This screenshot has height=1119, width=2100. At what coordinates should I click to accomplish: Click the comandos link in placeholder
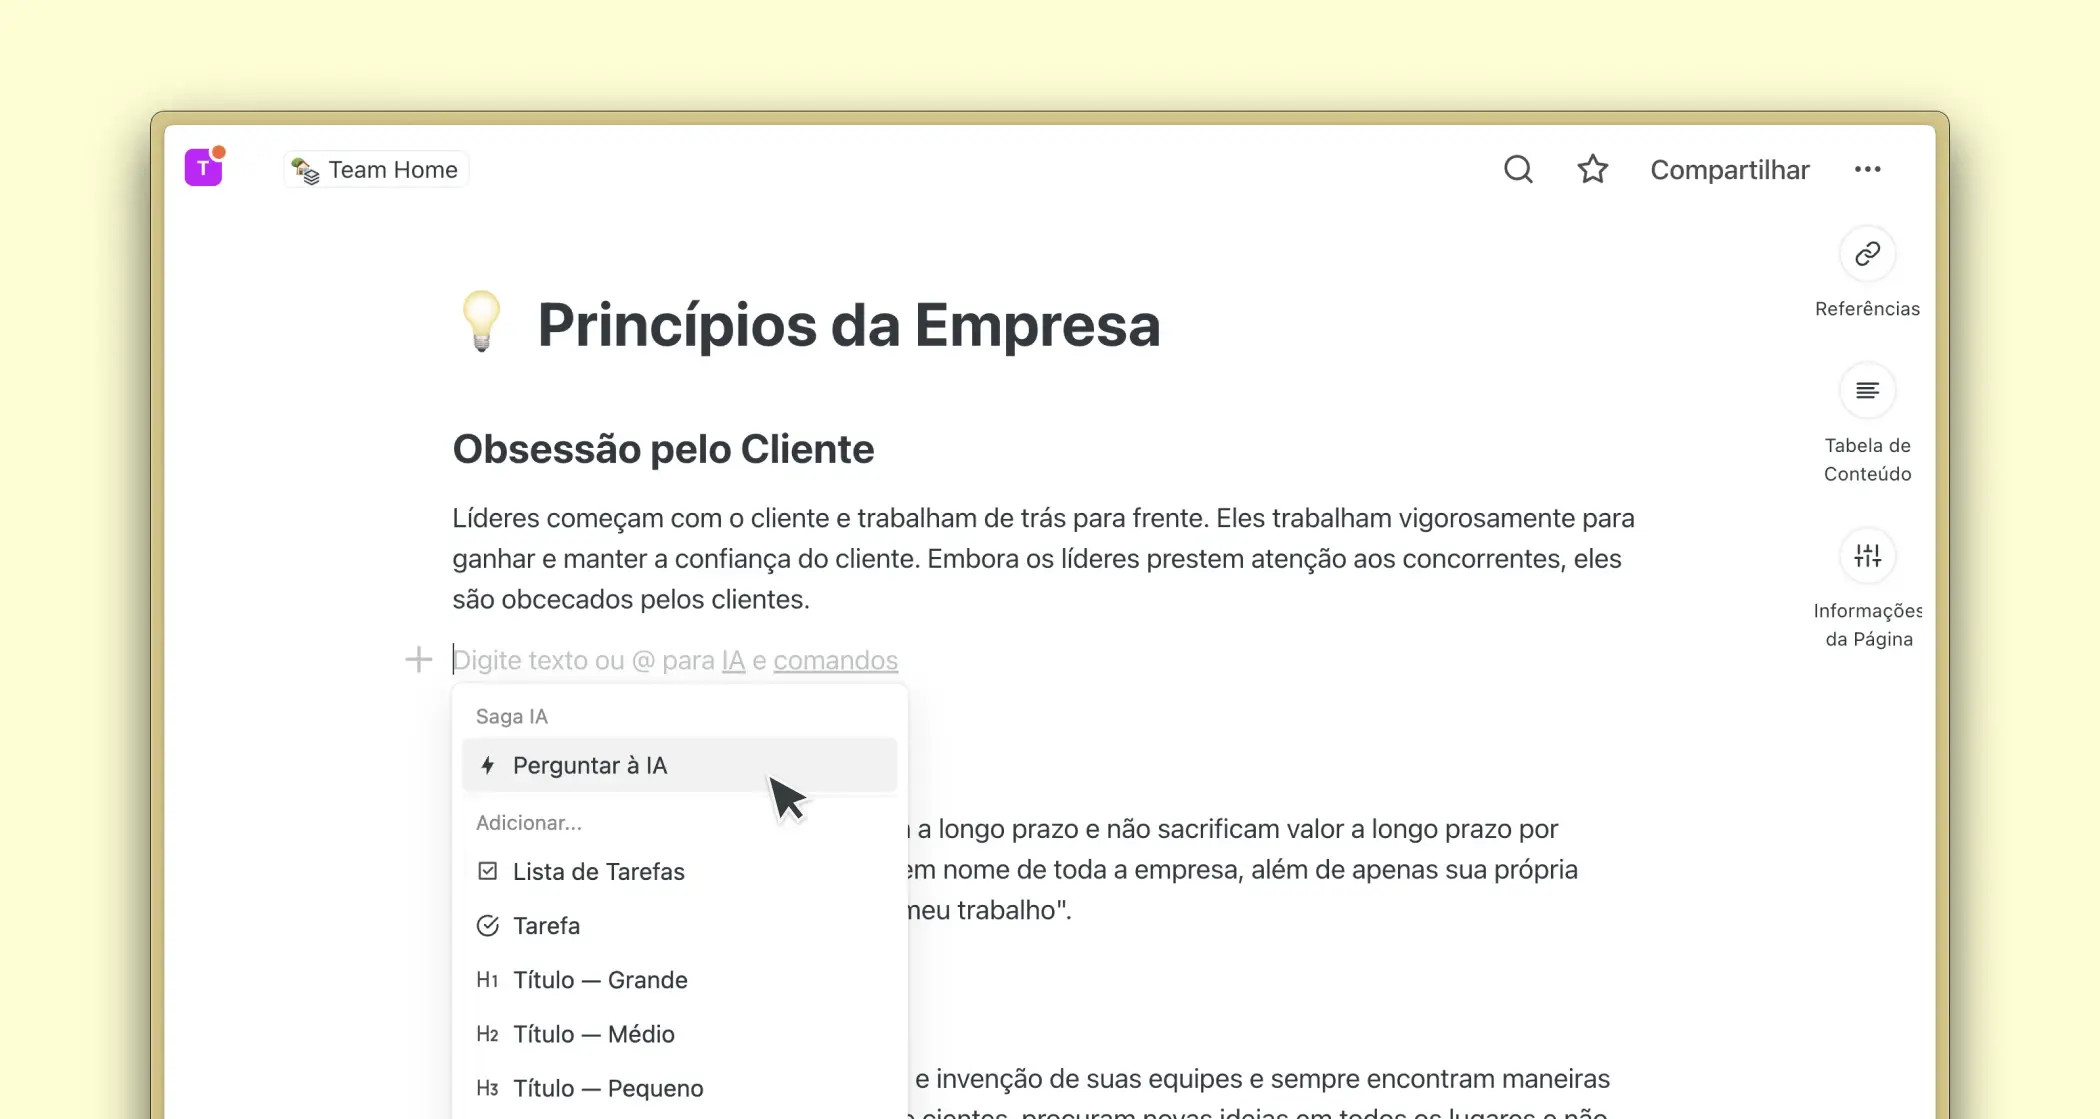tap(835, 661)
